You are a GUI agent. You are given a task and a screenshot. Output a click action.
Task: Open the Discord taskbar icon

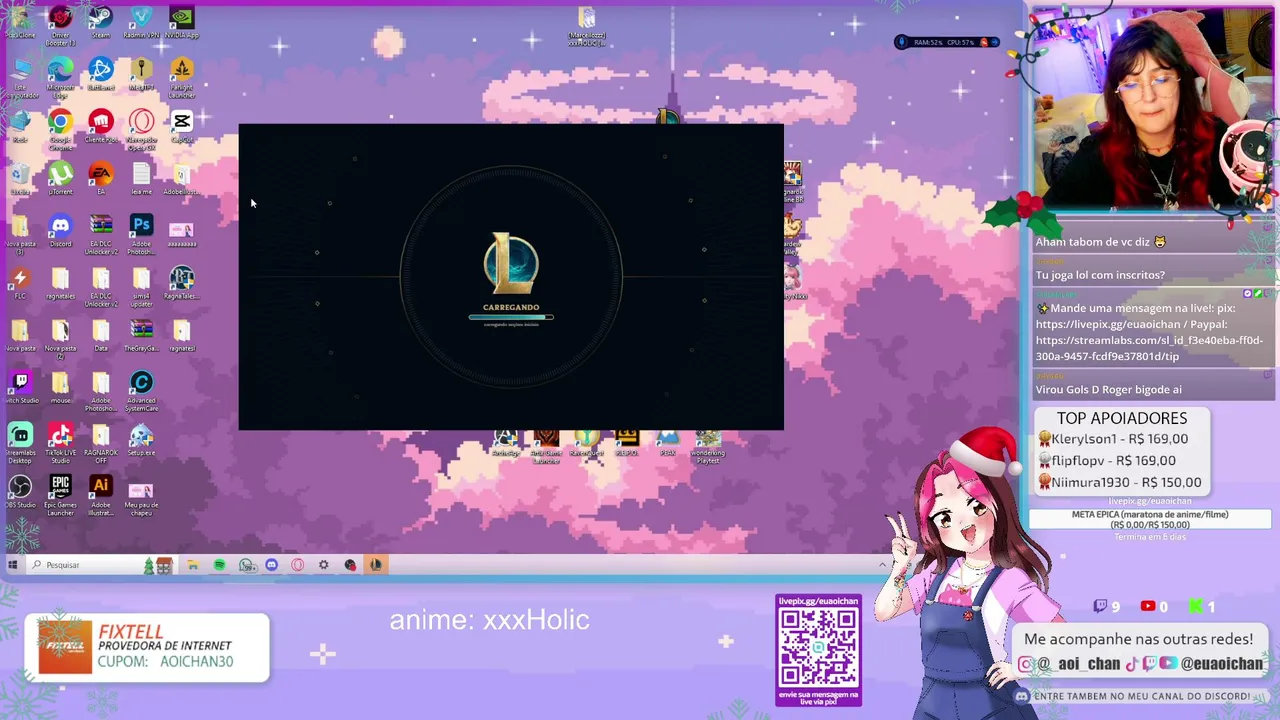[x=271, y=565]
